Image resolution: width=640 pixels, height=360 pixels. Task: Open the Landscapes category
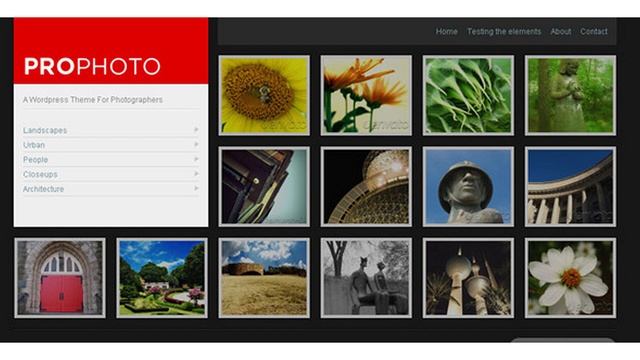(x=45, y=130)
